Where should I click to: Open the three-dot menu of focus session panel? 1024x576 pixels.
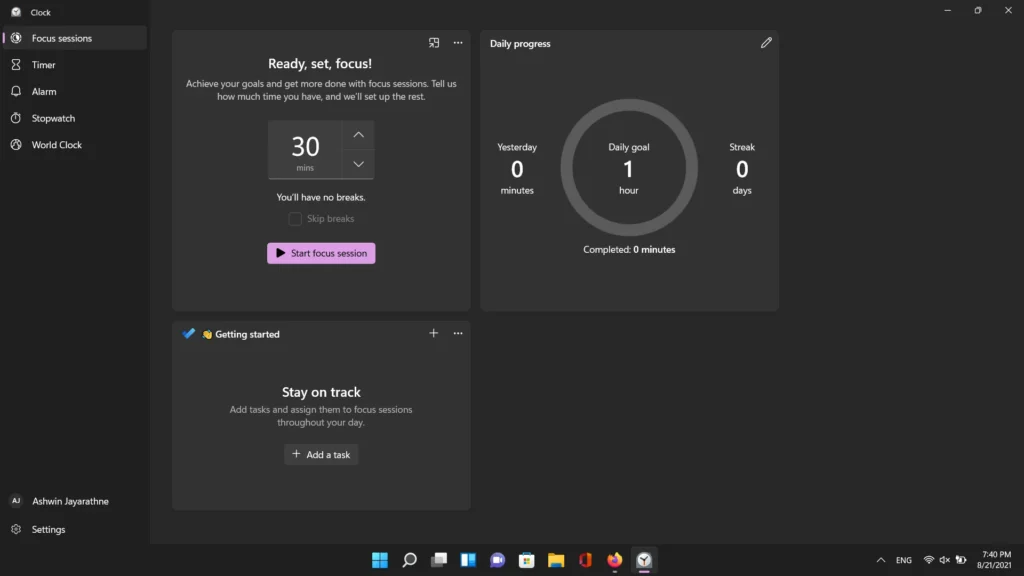(458, 43)
